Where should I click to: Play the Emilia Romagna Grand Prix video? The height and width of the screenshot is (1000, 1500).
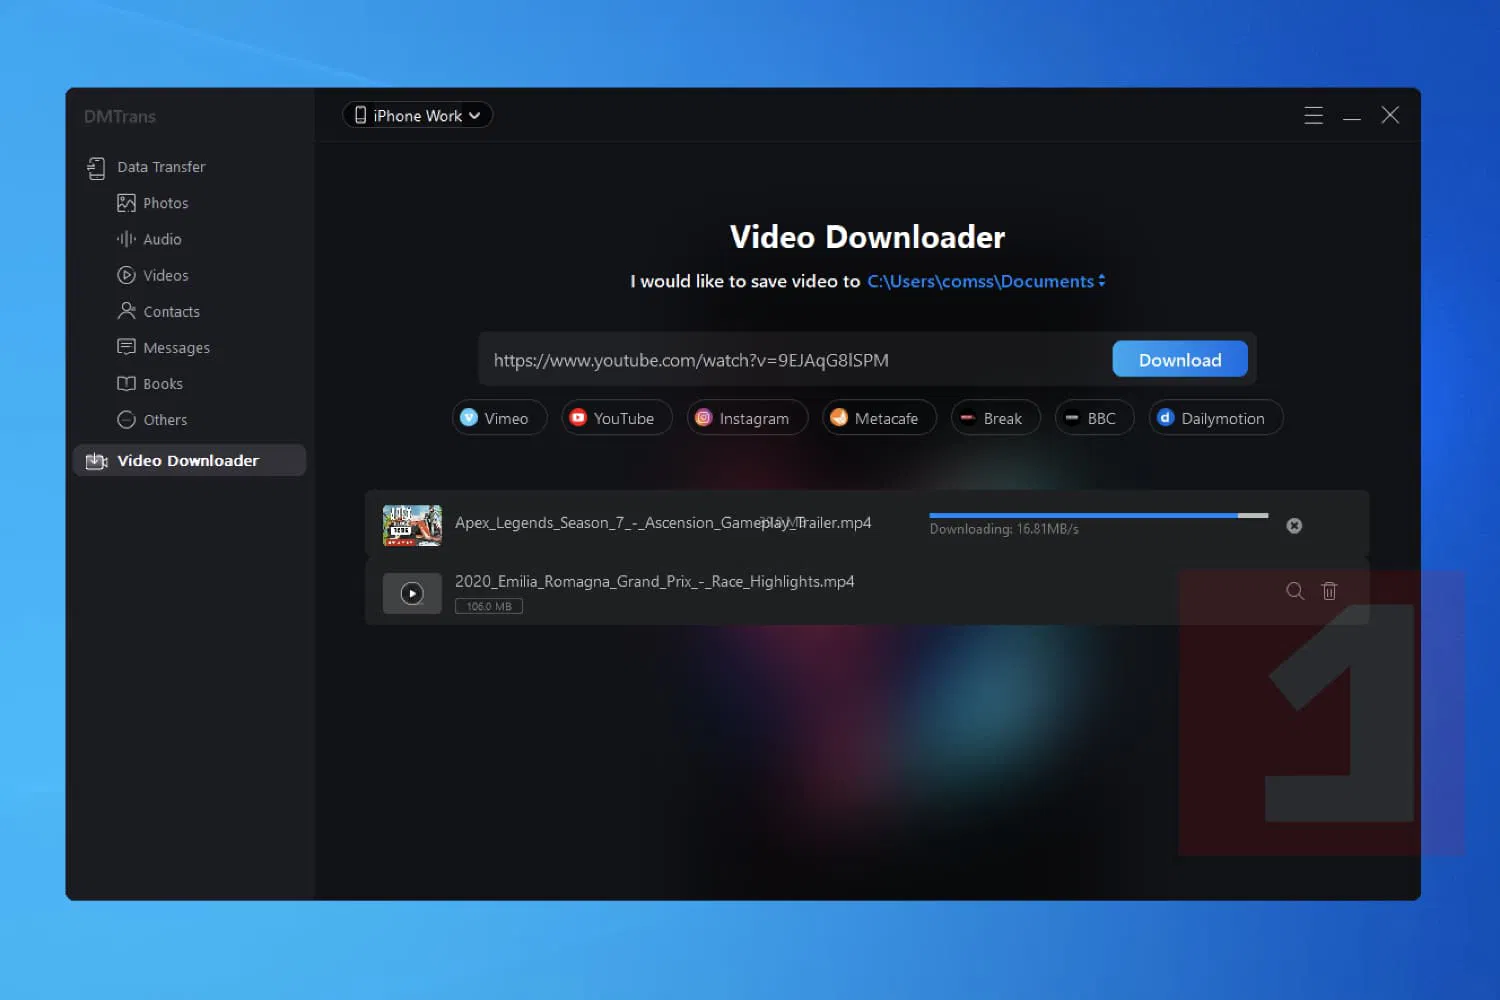pyautogui.click(x=412, y=593)
